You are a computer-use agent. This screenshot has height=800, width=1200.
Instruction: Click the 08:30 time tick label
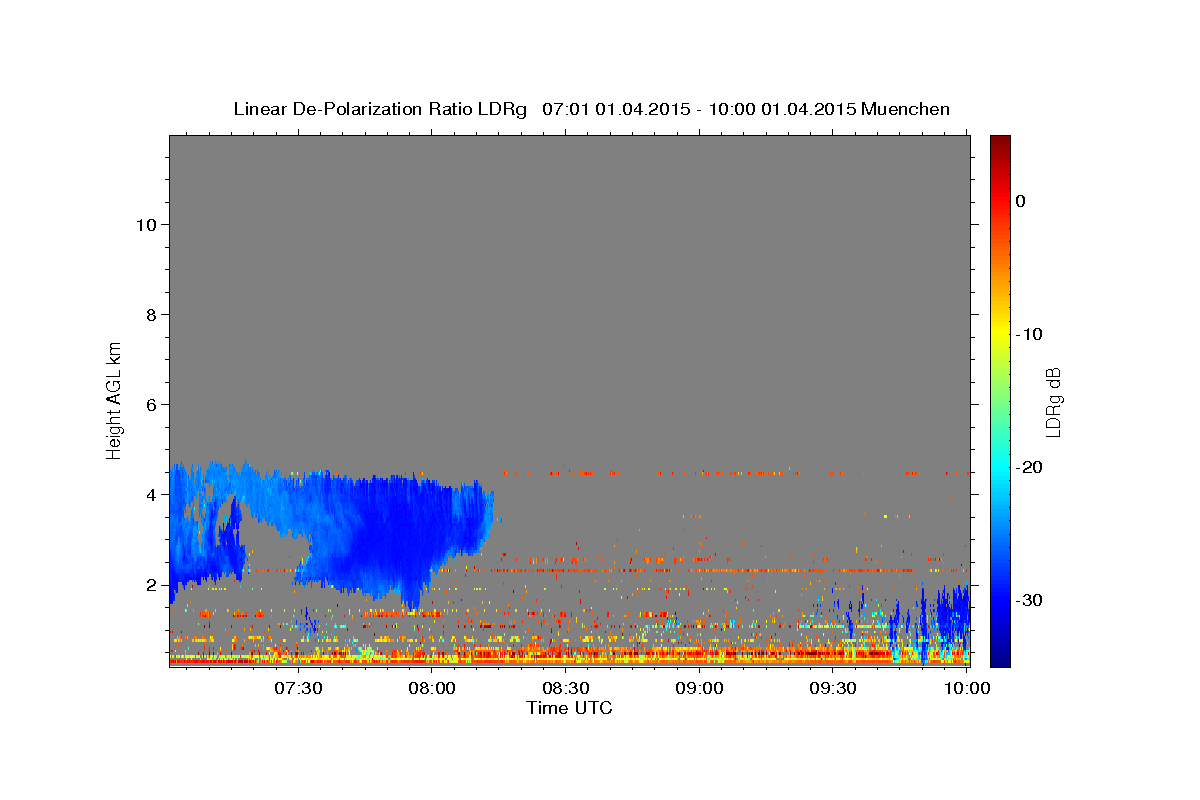point(565,689)
